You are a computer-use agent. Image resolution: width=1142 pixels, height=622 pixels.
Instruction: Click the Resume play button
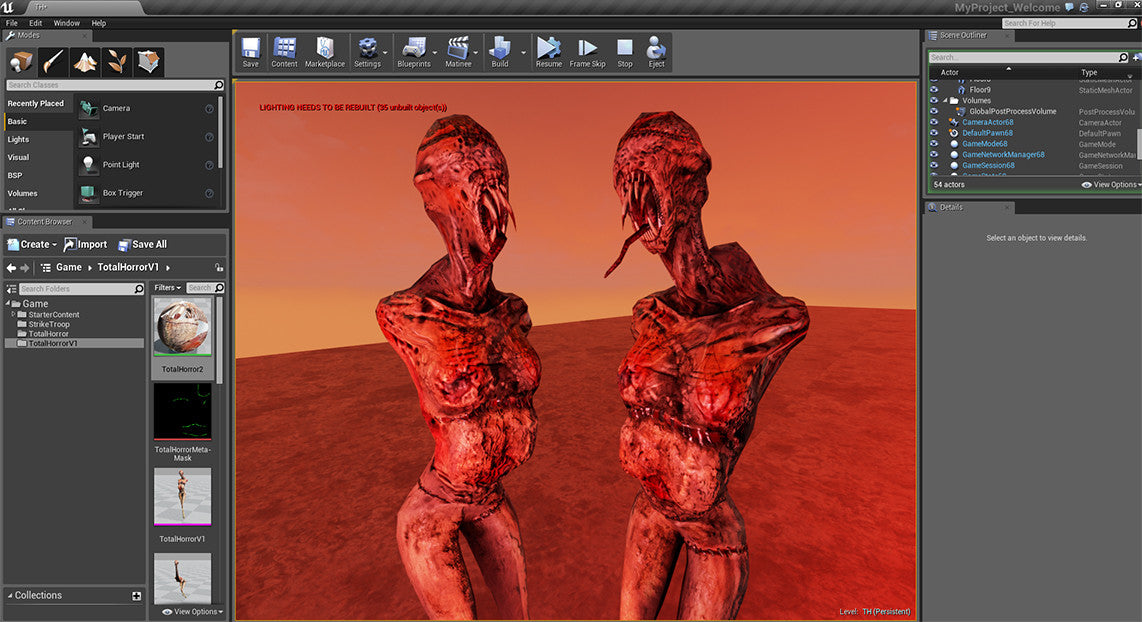tap(548, 52)
